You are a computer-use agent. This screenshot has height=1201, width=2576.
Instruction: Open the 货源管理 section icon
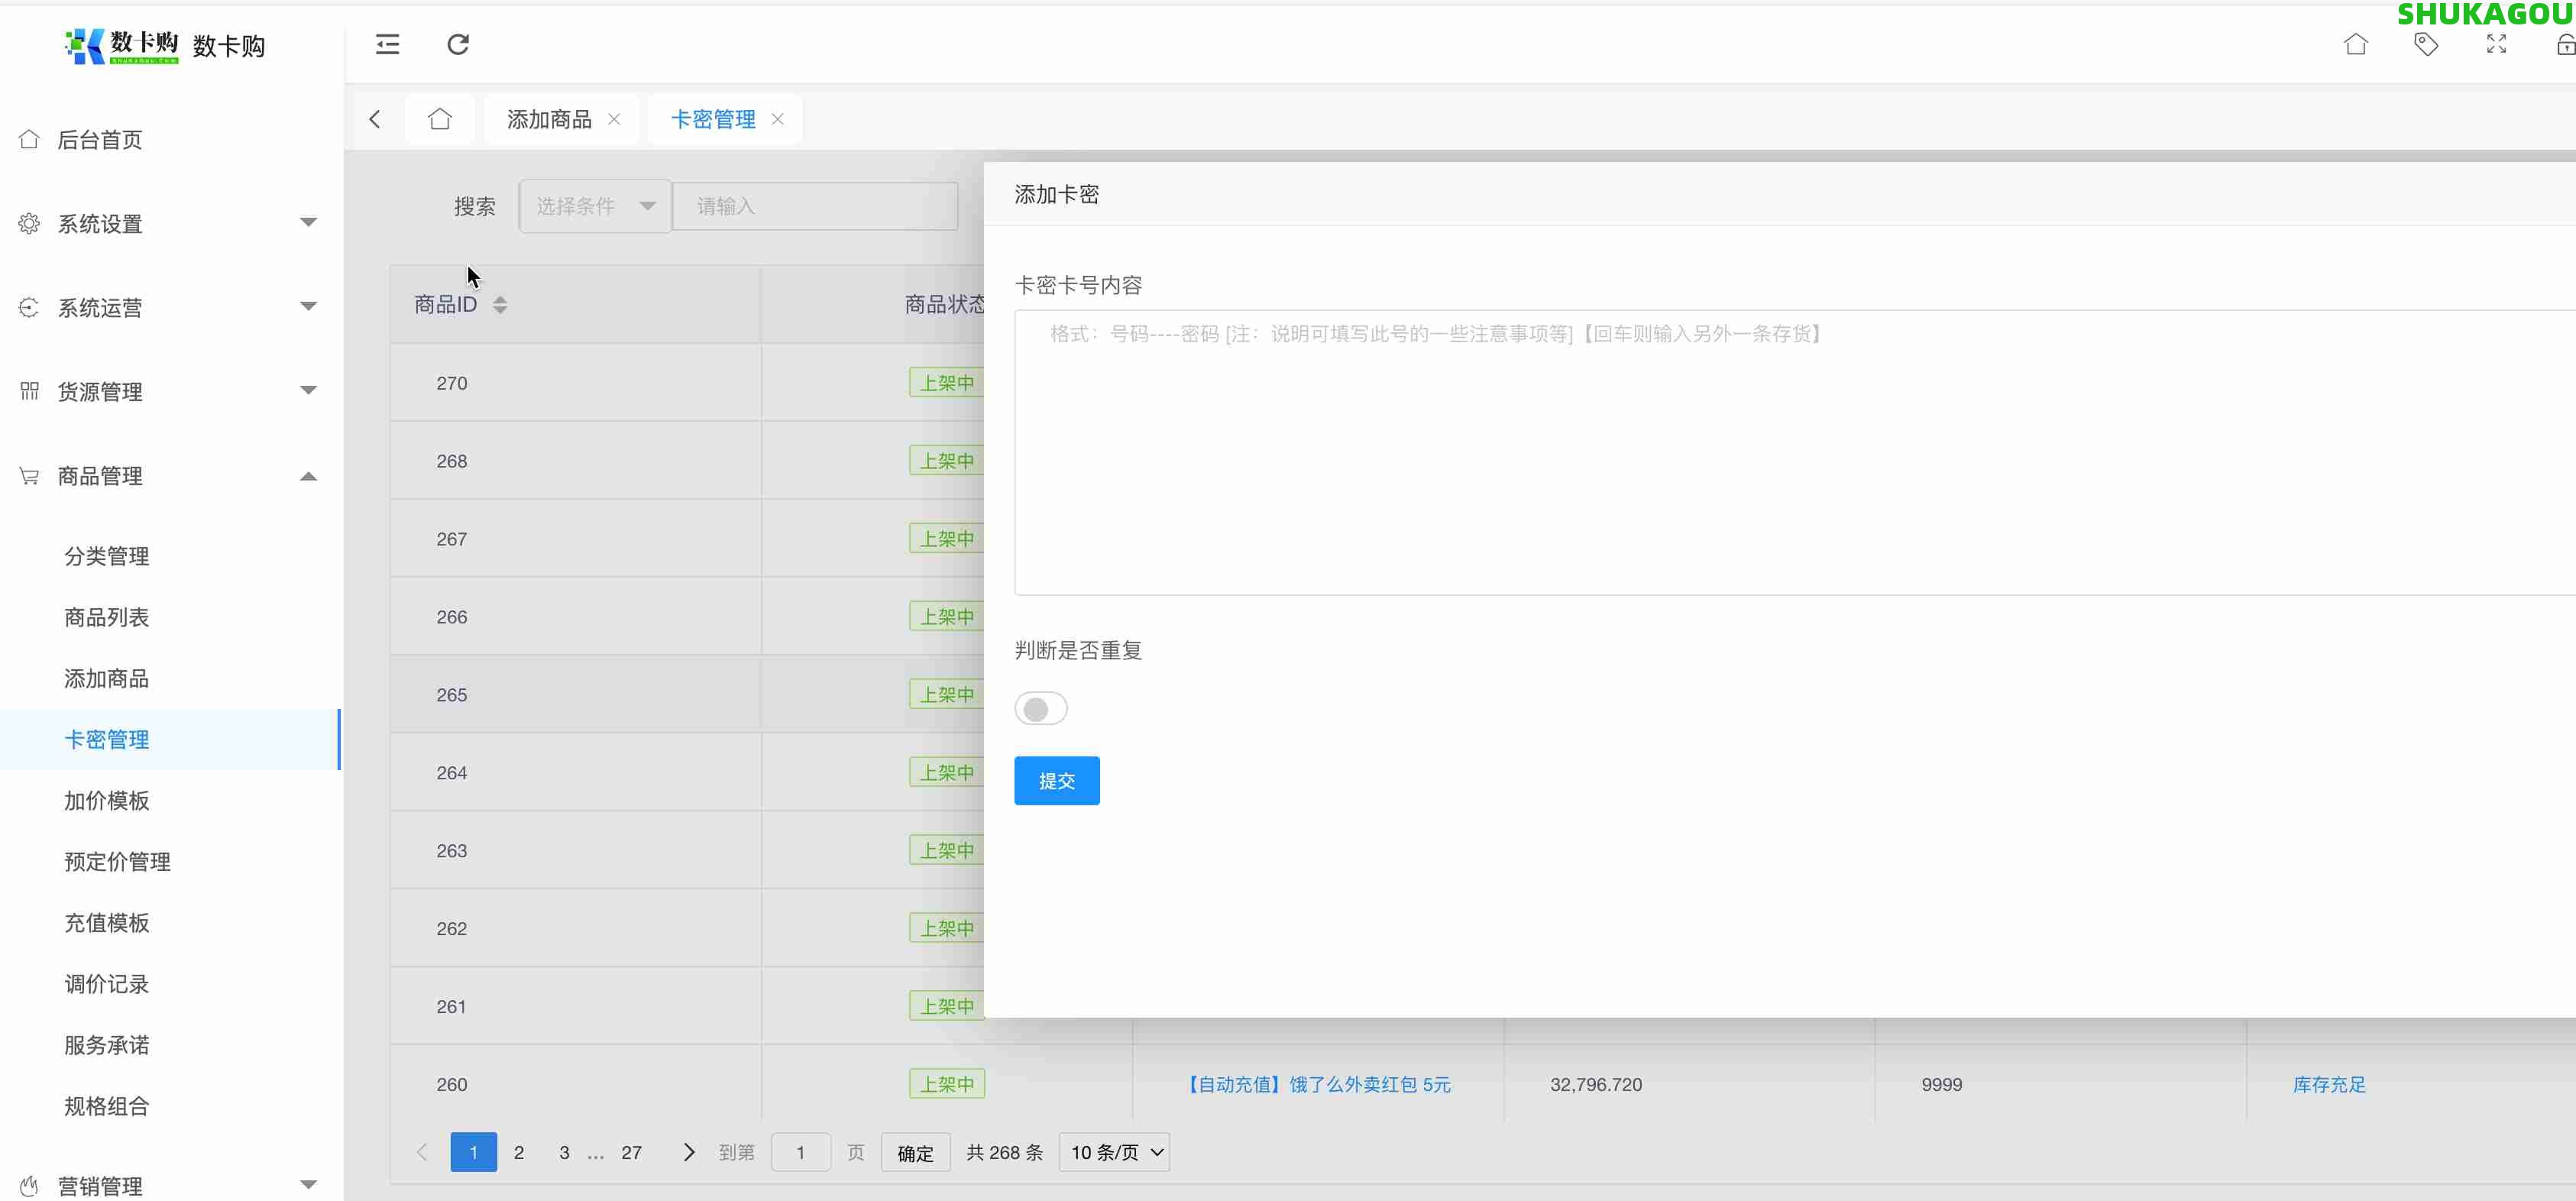point(28,391)
